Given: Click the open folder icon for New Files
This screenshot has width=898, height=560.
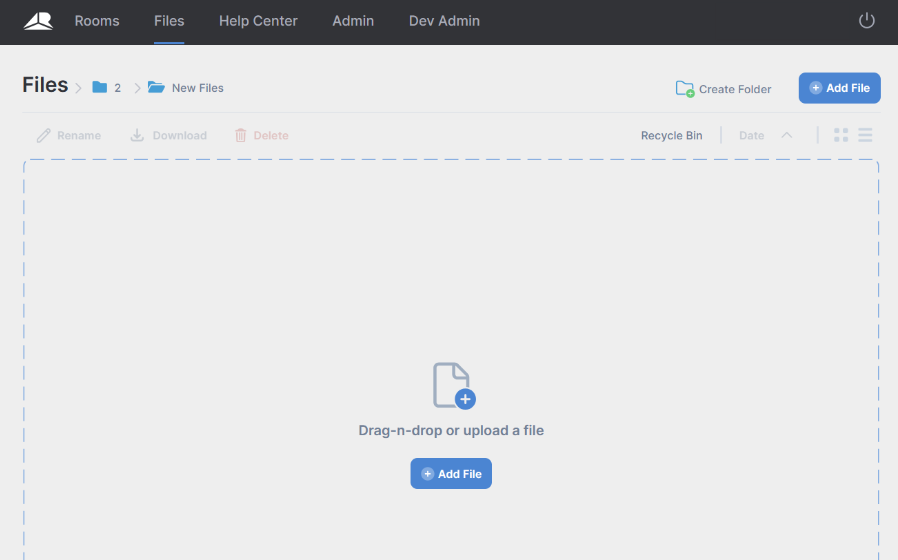Looking at the screenshot, I should click(156, 87).
